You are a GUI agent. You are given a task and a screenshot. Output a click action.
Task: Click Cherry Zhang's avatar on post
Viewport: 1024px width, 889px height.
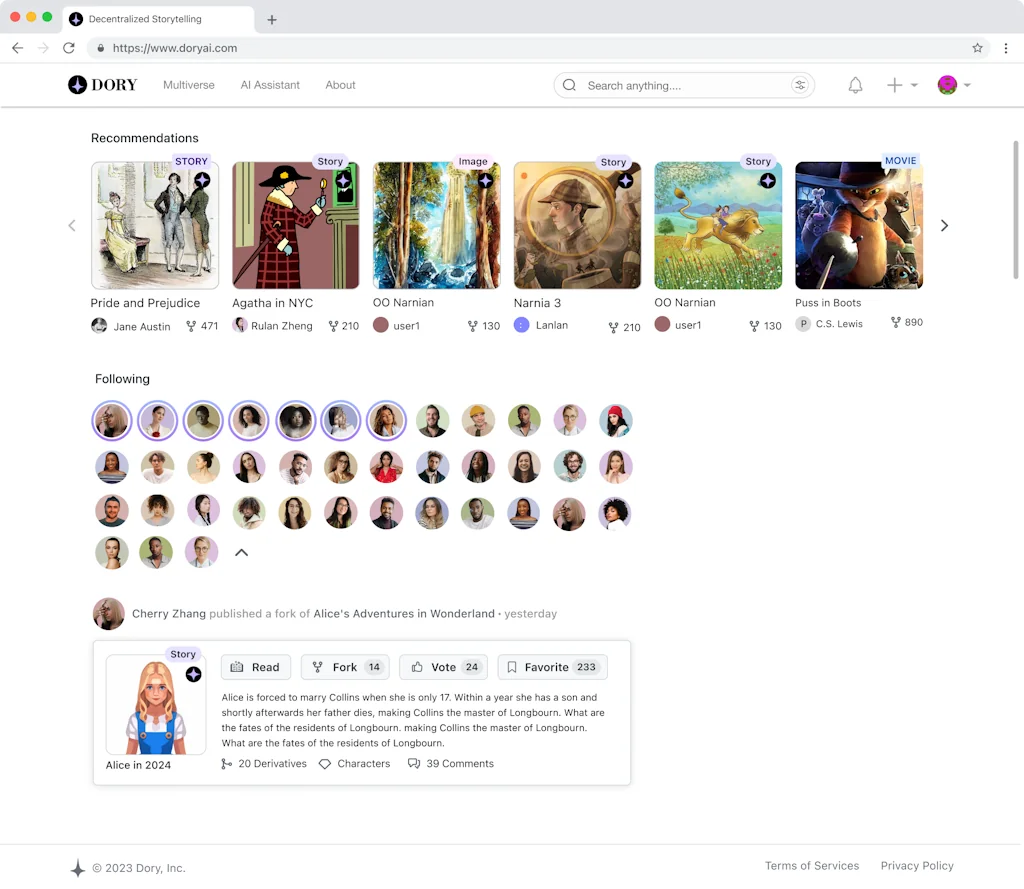coord(108,614)
